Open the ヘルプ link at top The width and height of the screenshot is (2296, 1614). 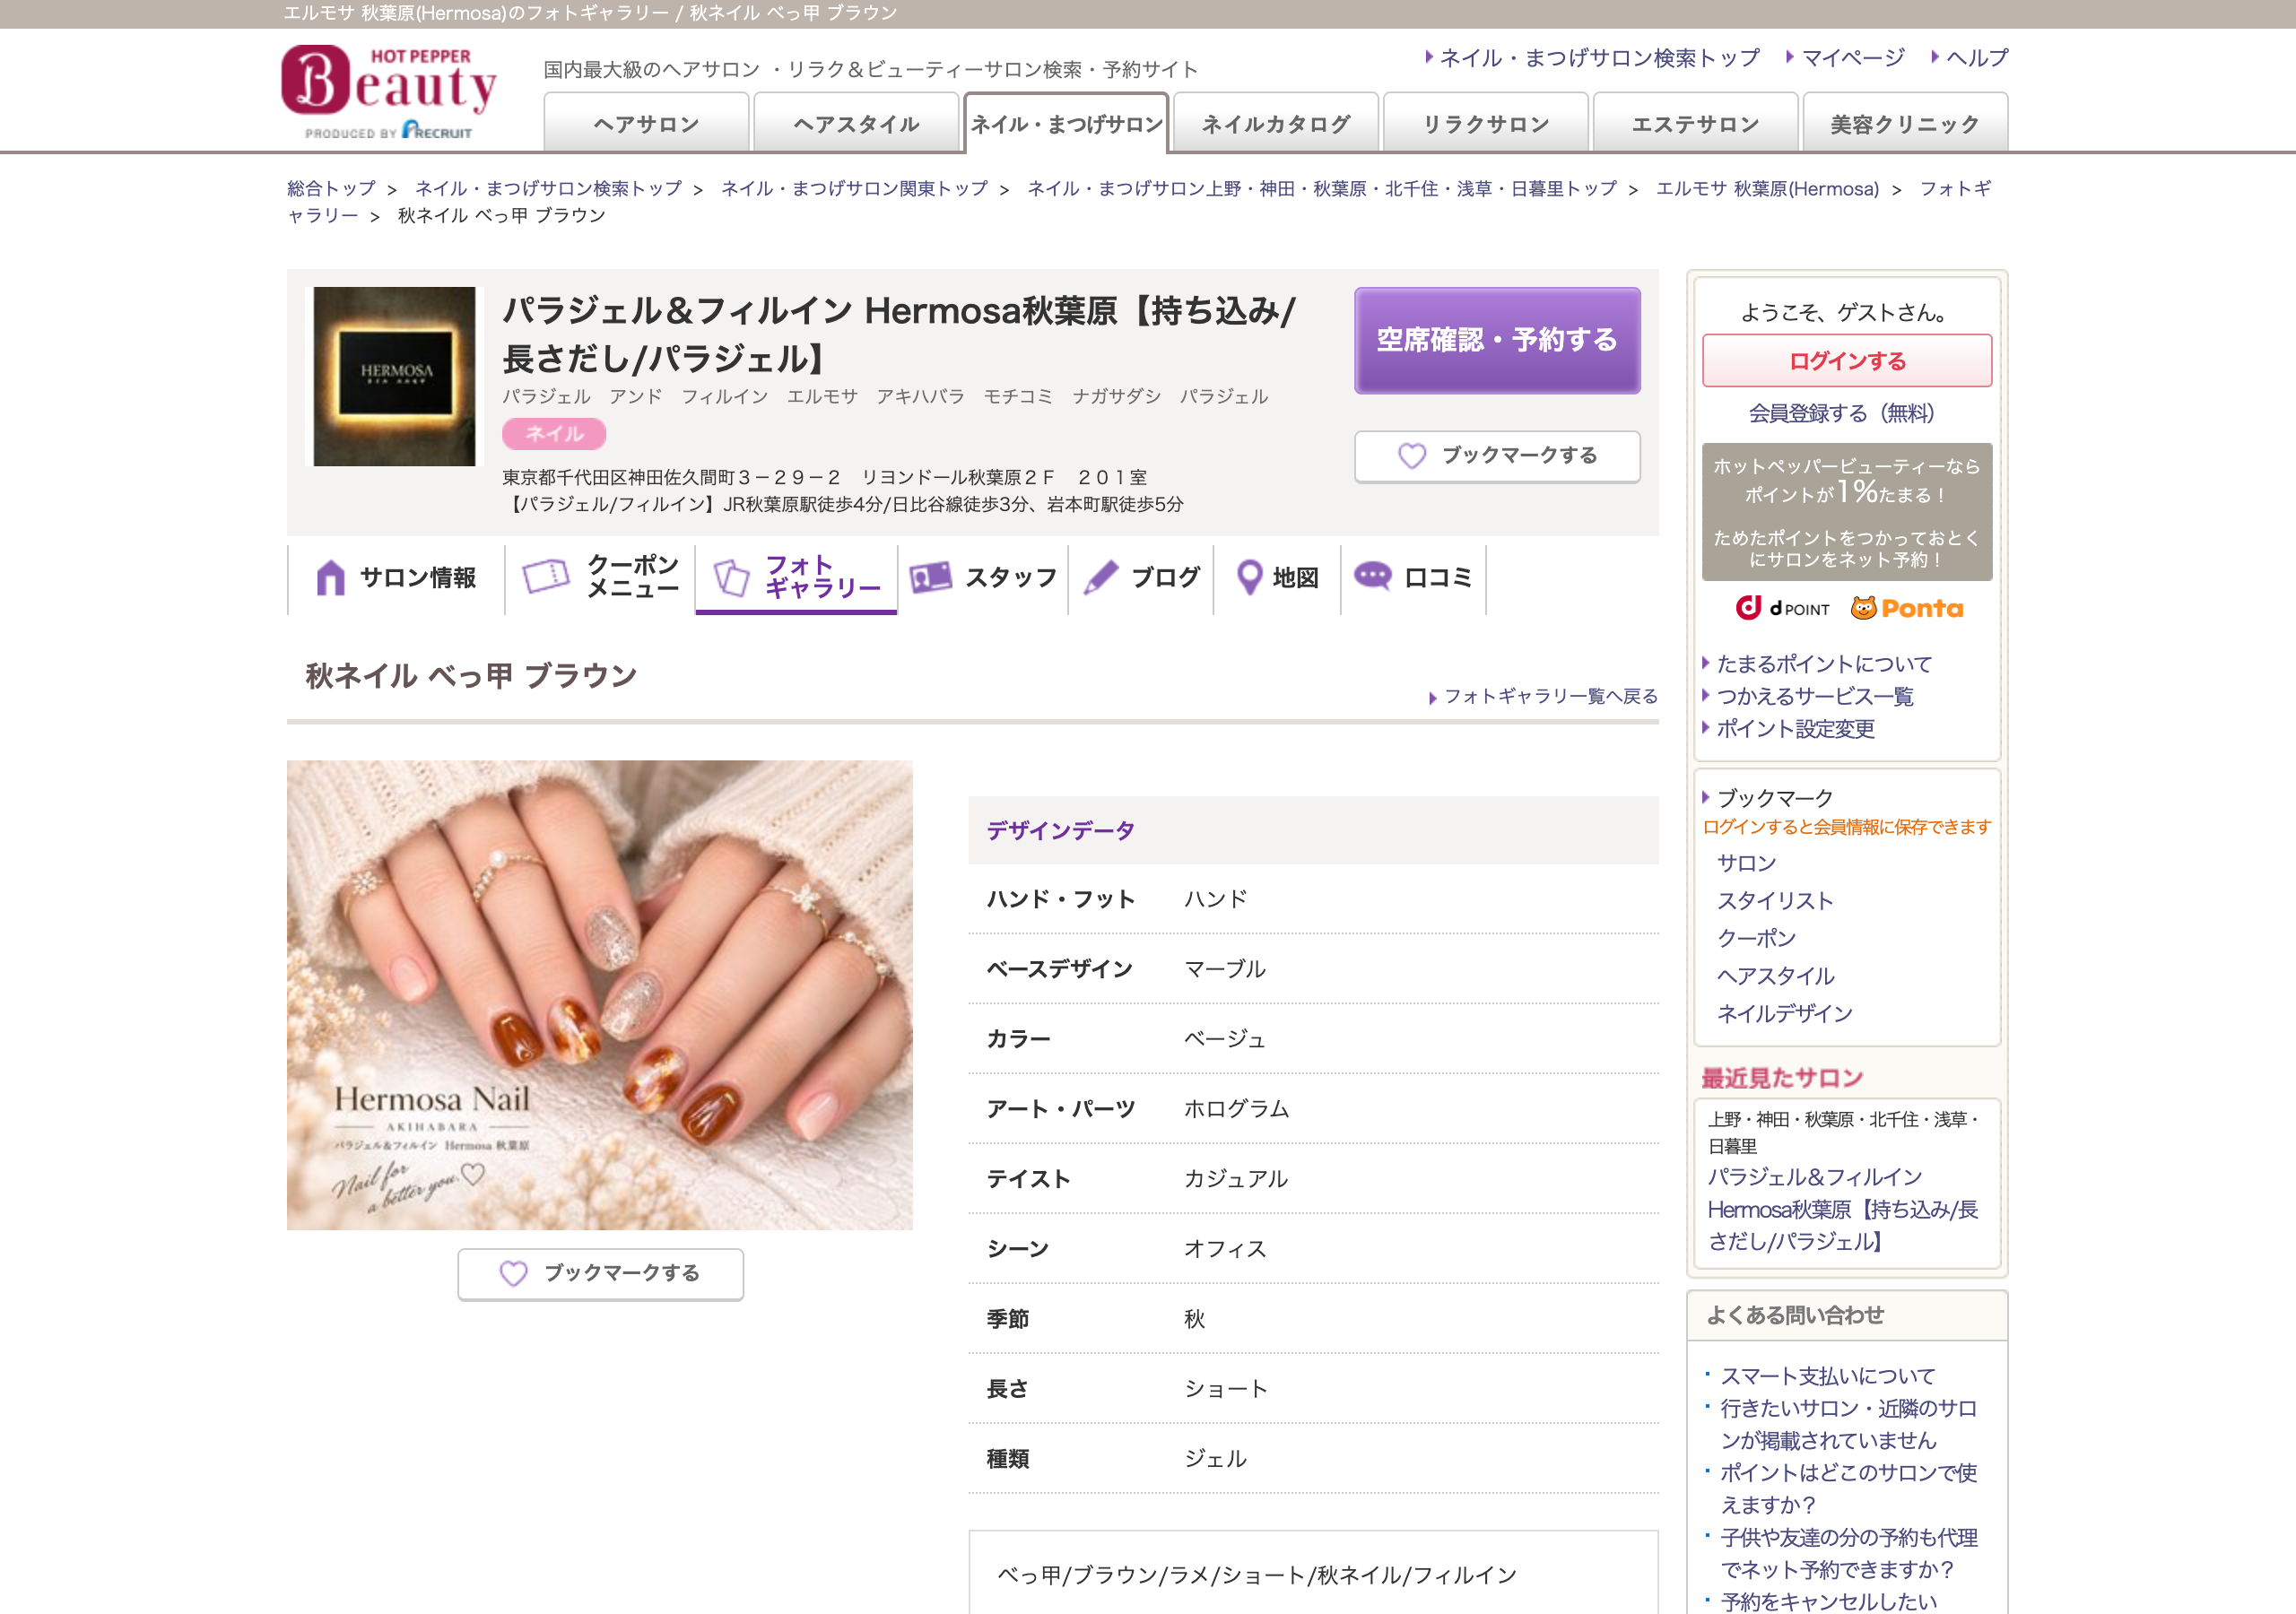[x=1977, y=58]
